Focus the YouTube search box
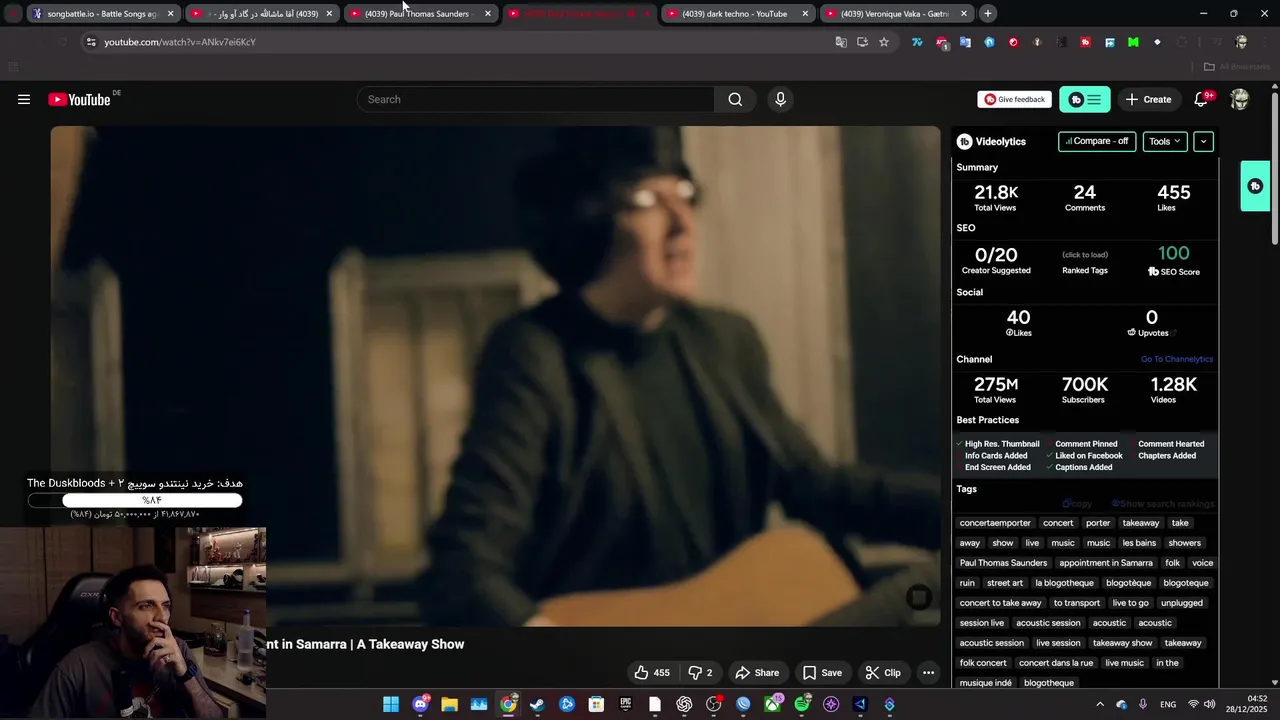 tap(535, 99)
